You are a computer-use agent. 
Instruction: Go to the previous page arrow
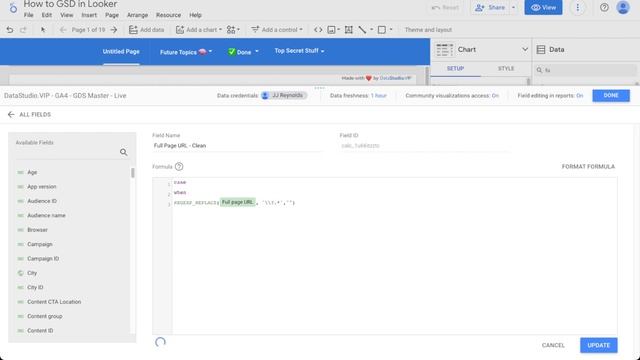(x=63, y=30)
